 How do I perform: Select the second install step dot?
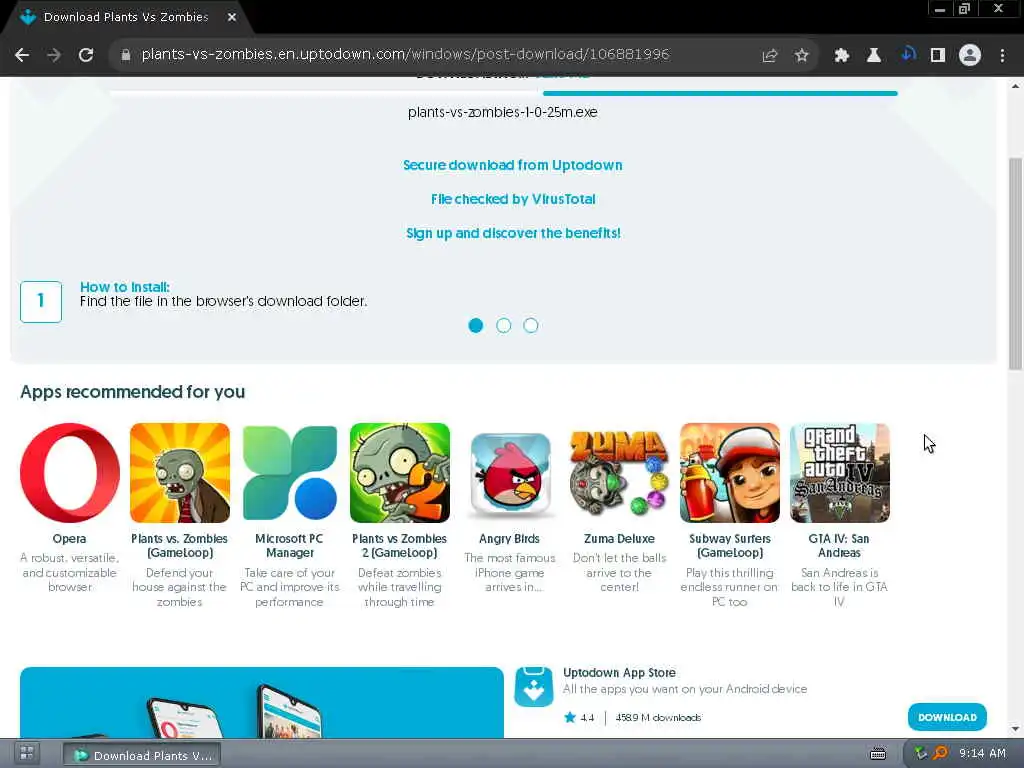coord(504,325)
